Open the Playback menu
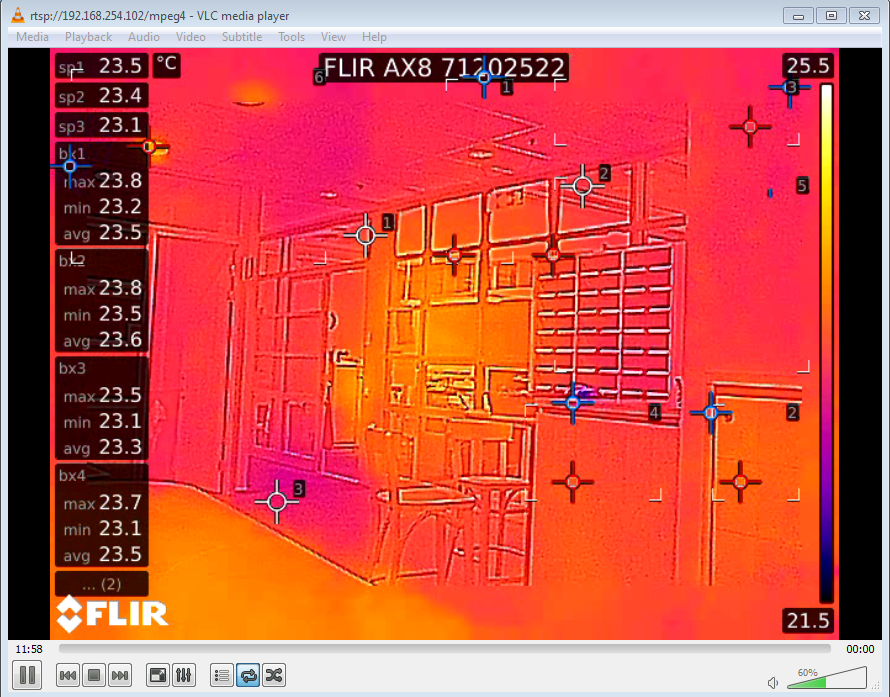This screenshot has width=890, height=697. point(88,36)
